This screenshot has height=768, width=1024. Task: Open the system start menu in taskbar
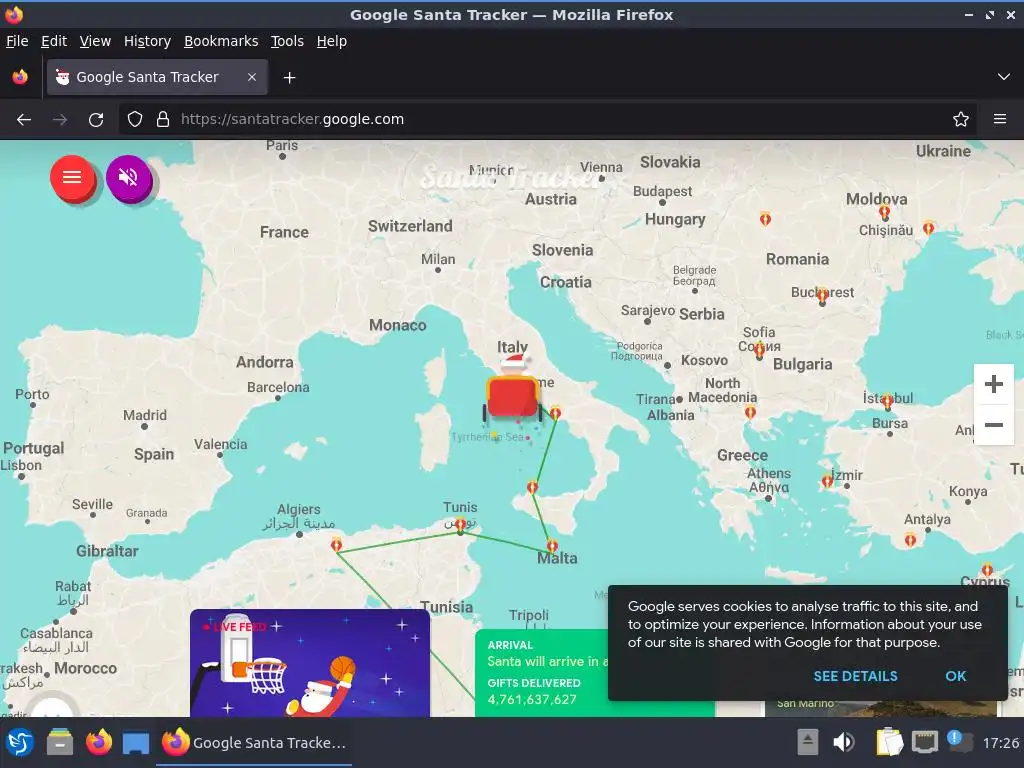pyautogui.click(x=20, y=743)
